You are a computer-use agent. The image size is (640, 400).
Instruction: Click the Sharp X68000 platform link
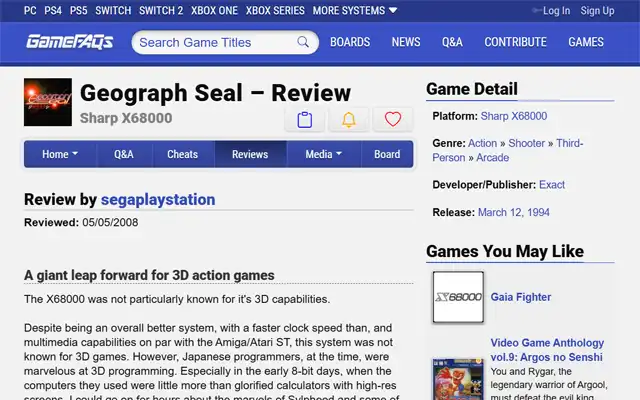513,116
